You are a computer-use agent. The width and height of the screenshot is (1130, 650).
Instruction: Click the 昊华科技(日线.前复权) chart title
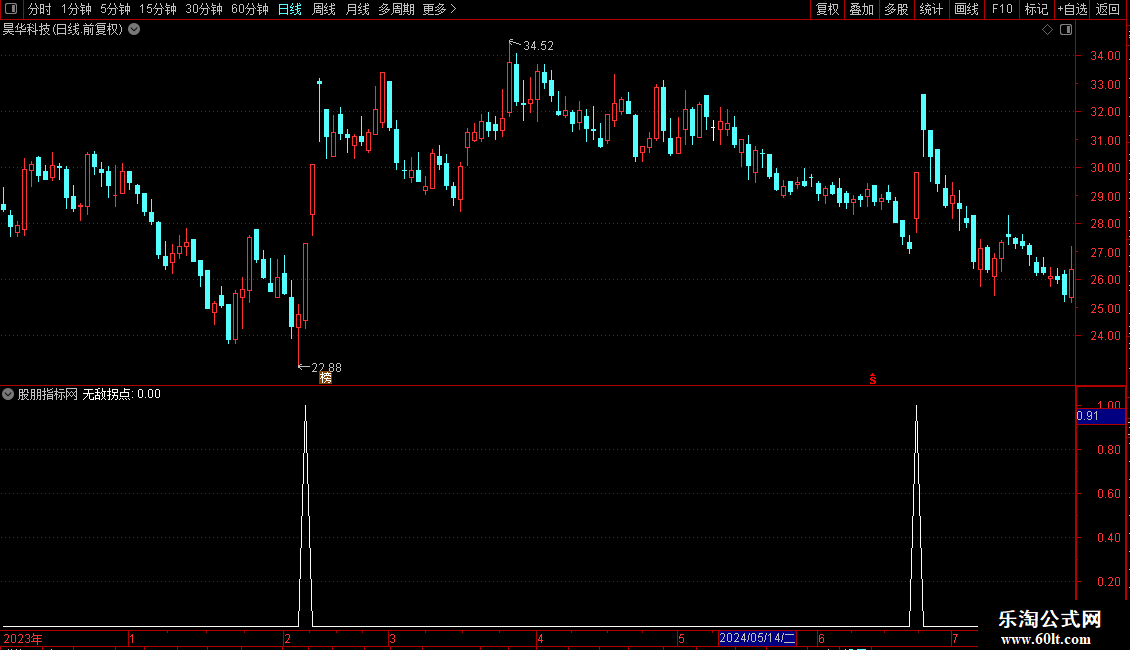tap(63, 30)
